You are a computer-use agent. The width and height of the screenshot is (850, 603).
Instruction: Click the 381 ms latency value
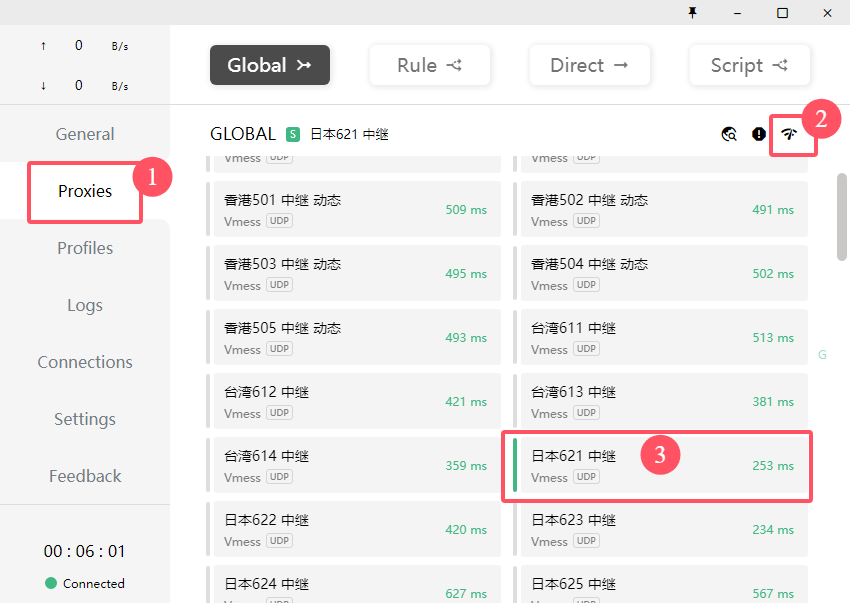773,402
